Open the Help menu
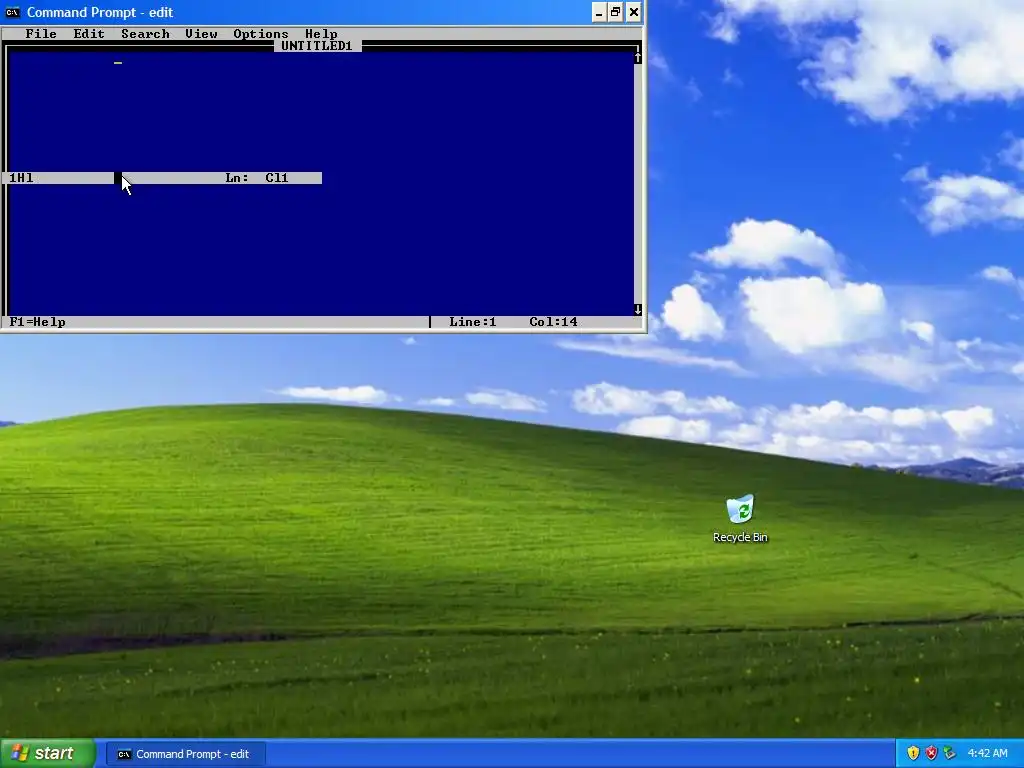Screen dimensions: 1024x768 [321, 34]
